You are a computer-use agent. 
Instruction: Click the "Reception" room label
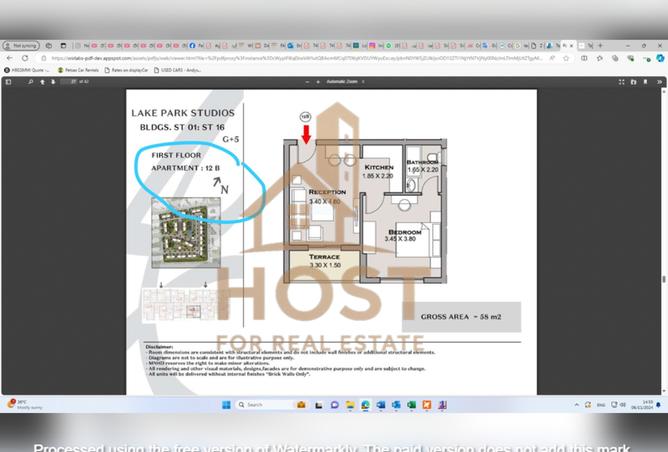pyautogui.click(x=327, y=192)
